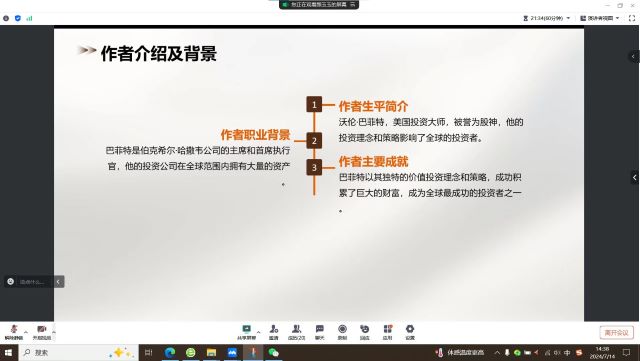
Task: Open the speaker view layout dropdown
Action: [600, 18]
